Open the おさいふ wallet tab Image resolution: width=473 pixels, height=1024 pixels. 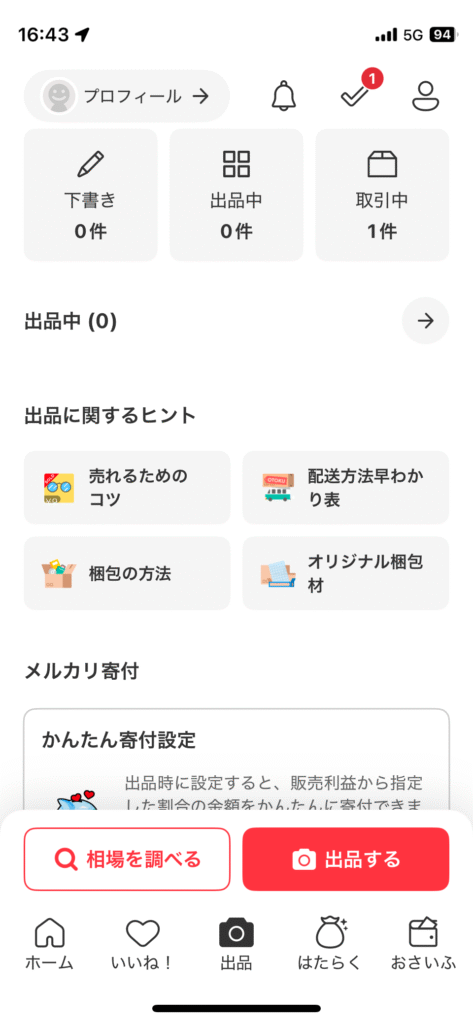tap(423, 944)
